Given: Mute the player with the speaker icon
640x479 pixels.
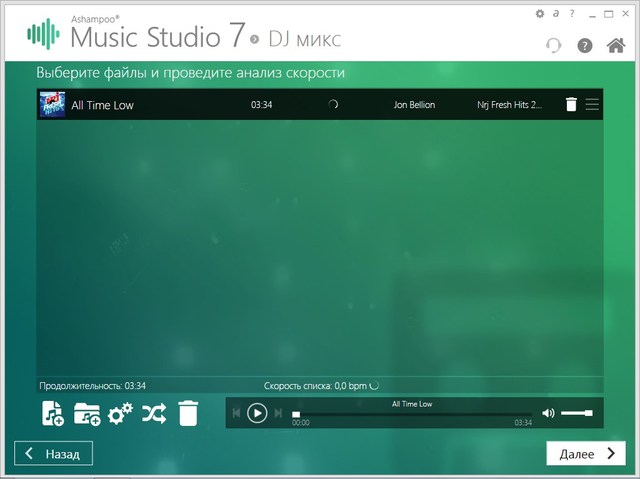Looking at the screenshot, I should click(548, 413).
